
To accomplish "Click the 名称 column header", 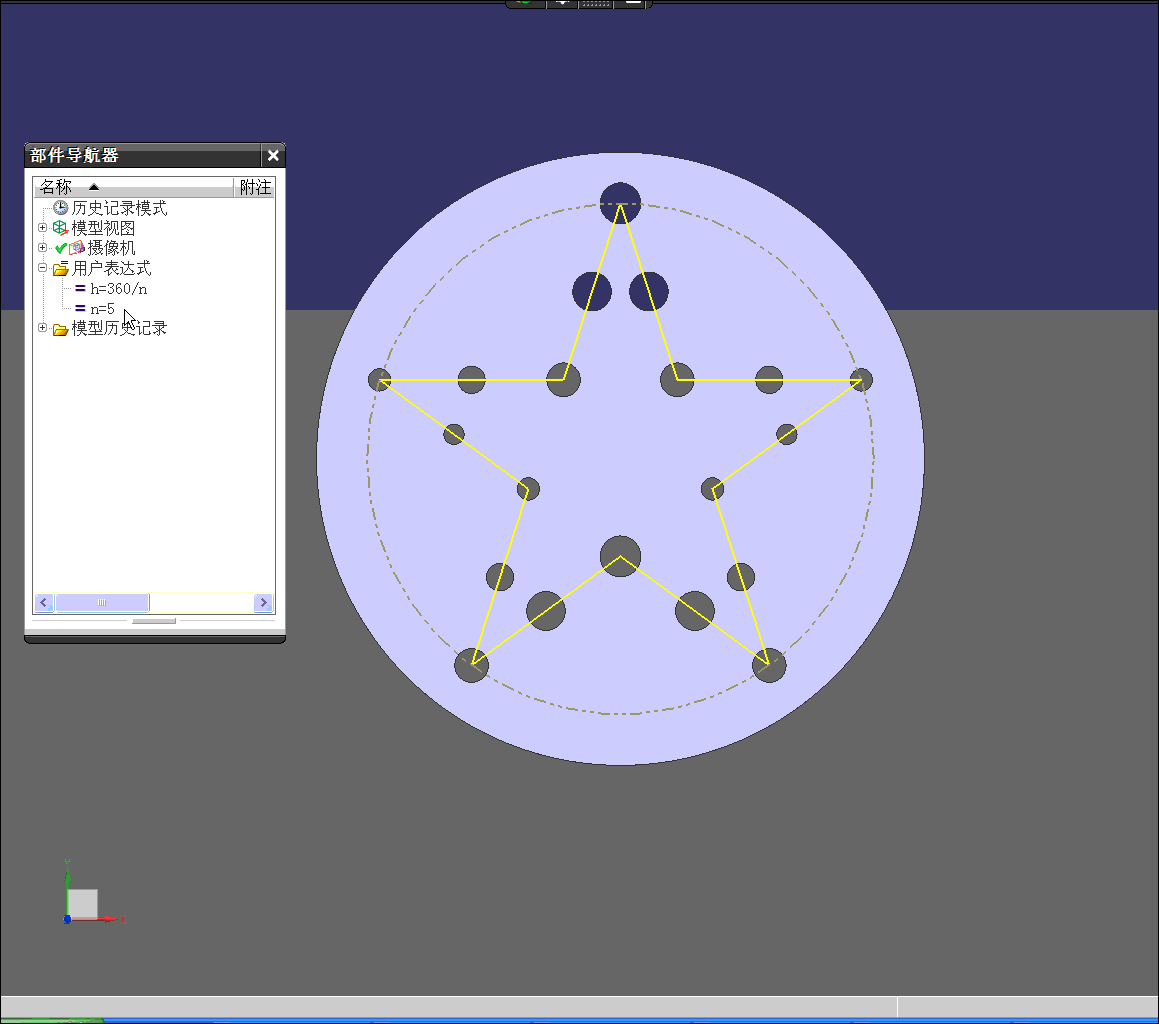I will coord(134,187).
